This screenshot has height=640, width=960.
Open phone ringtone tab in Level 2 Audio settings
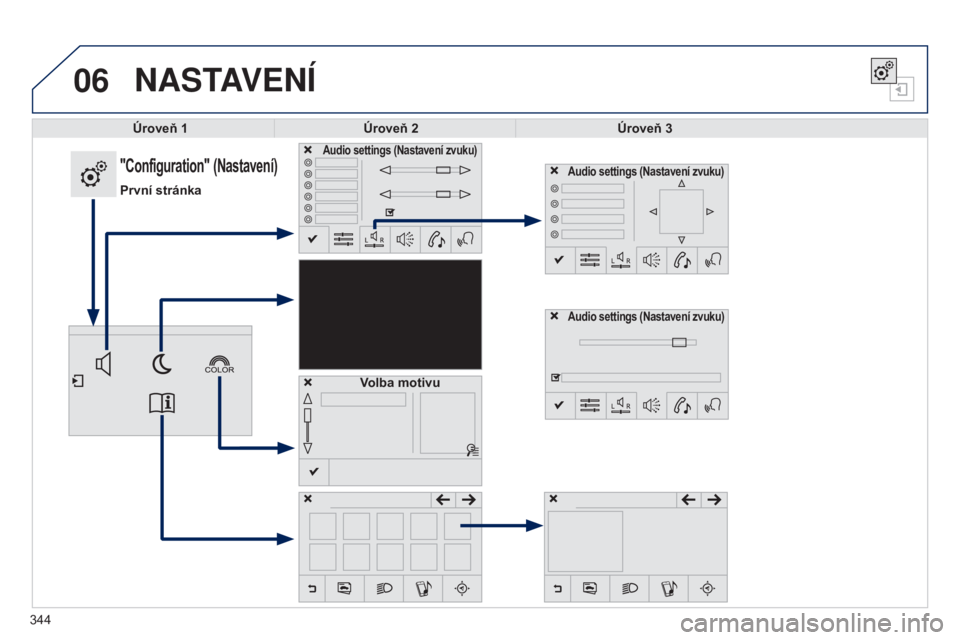click(435, 239)
